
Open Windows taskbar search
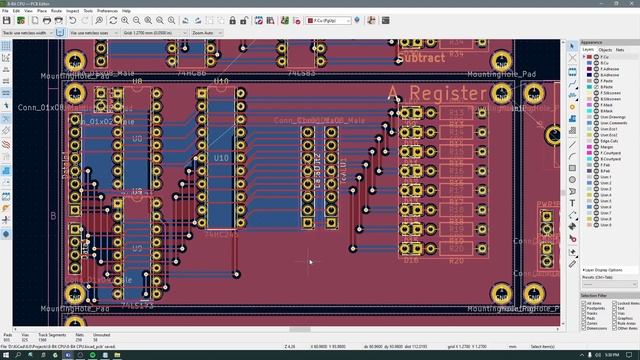[18, 355]
